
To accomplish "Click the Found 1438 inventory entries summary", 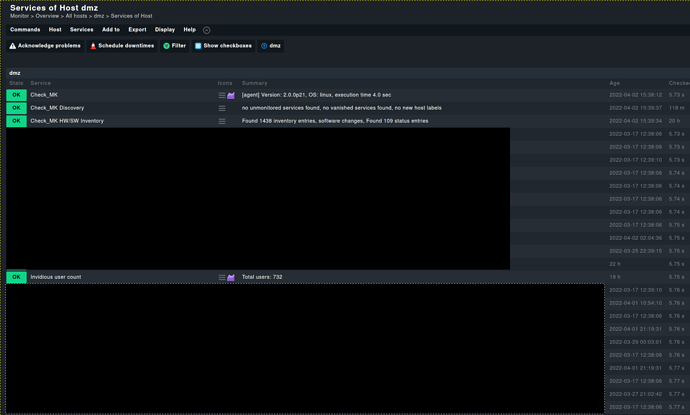I will tap(335, 121).
